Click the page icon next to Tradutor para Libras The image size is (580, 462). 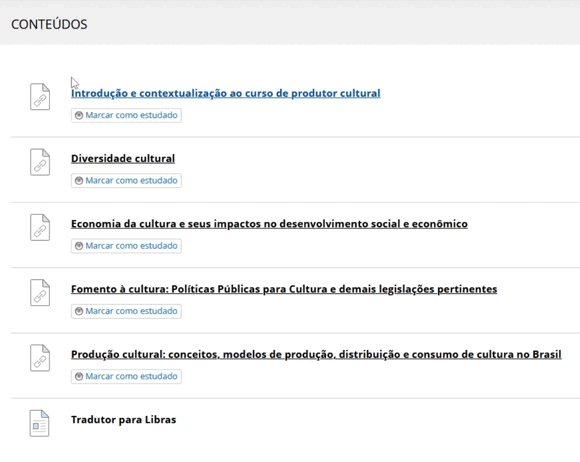coord(39,423)
